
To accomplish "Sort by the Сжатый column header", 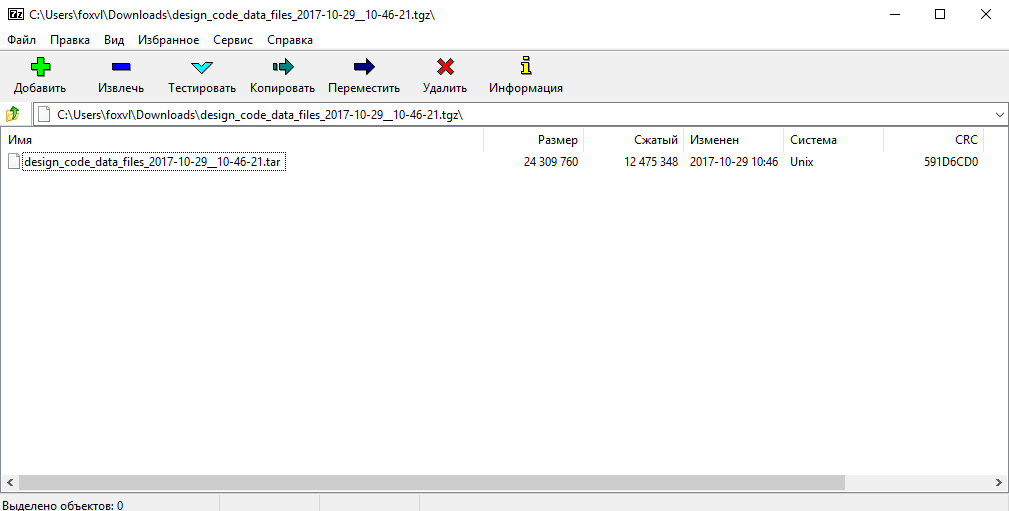I will pos(634,140).
